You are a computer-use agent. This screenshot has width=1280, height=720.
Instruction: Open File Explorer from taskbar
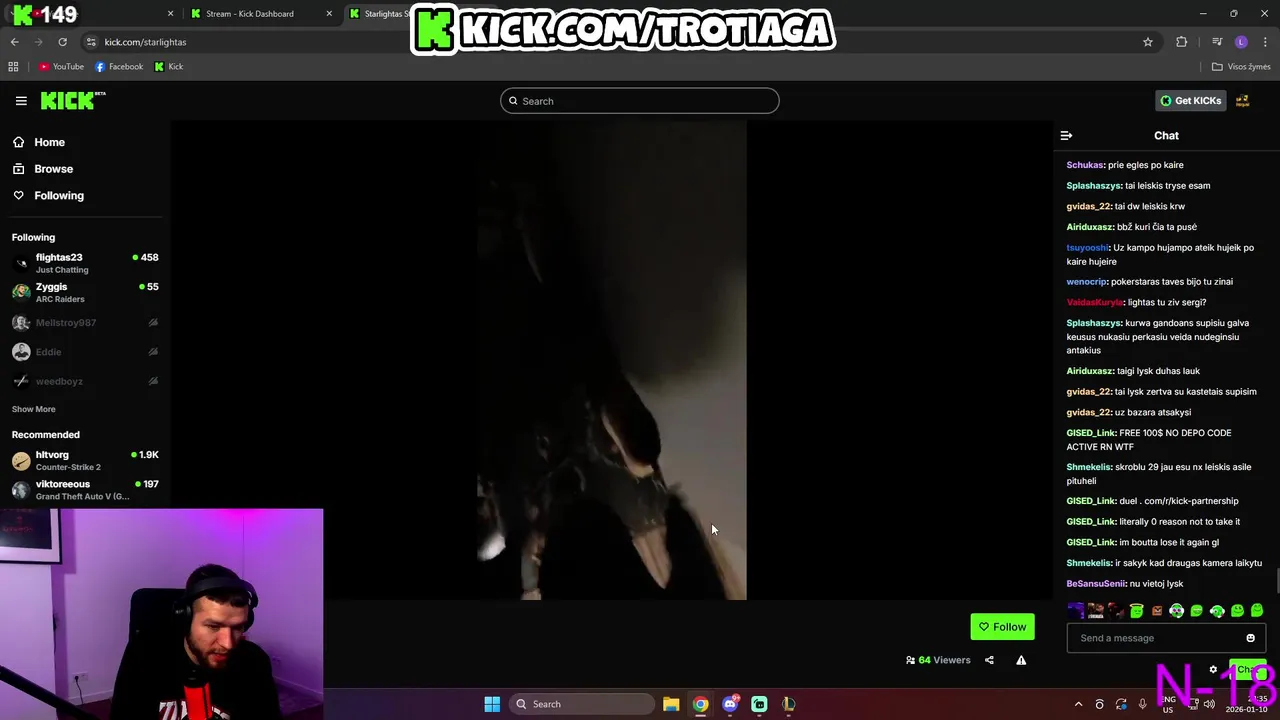tap(671, 704)
